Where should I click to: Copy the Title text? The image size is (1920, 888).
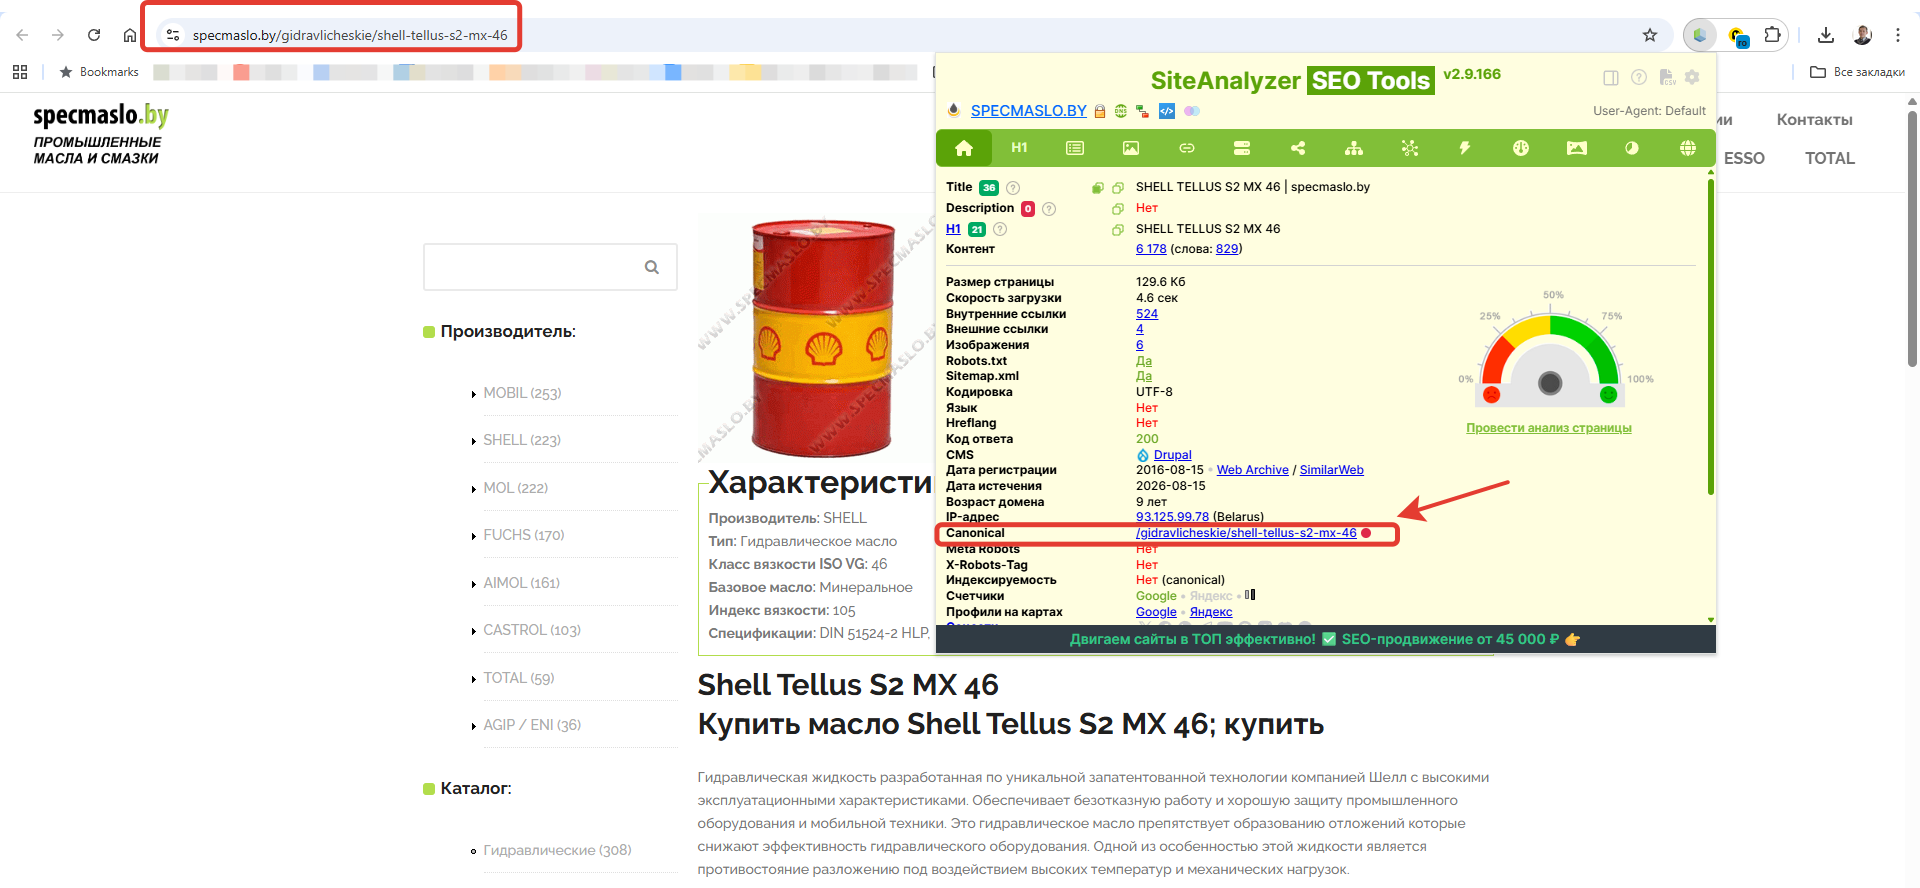pyautogui.click(x=1118, y=188)
